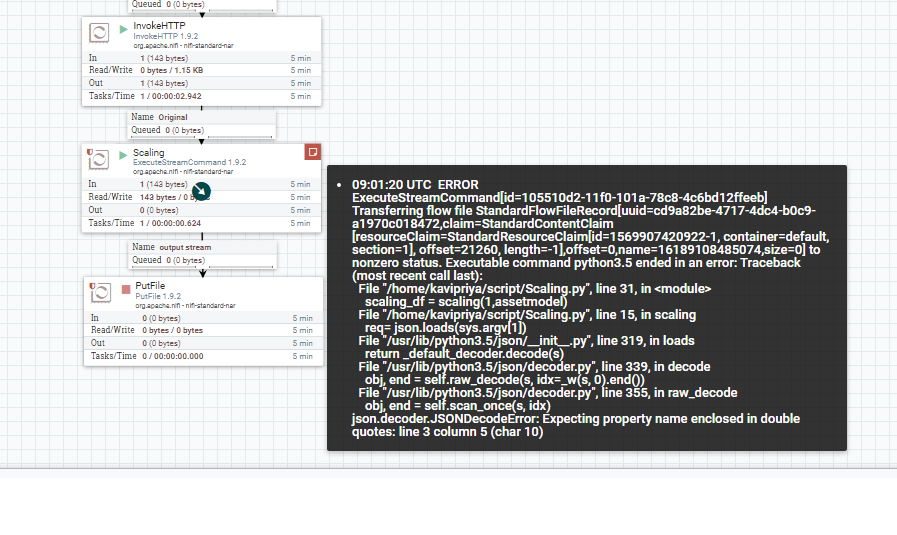Click the JSONDecodeError message line

point(575,425)
